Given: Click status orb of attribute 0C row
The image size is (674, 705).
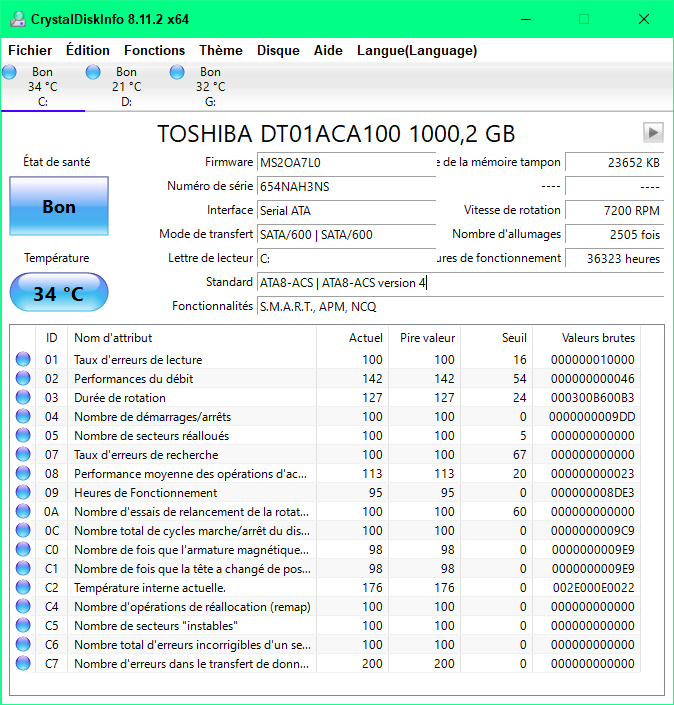Looking at the screenshot, I should point(23,531).
